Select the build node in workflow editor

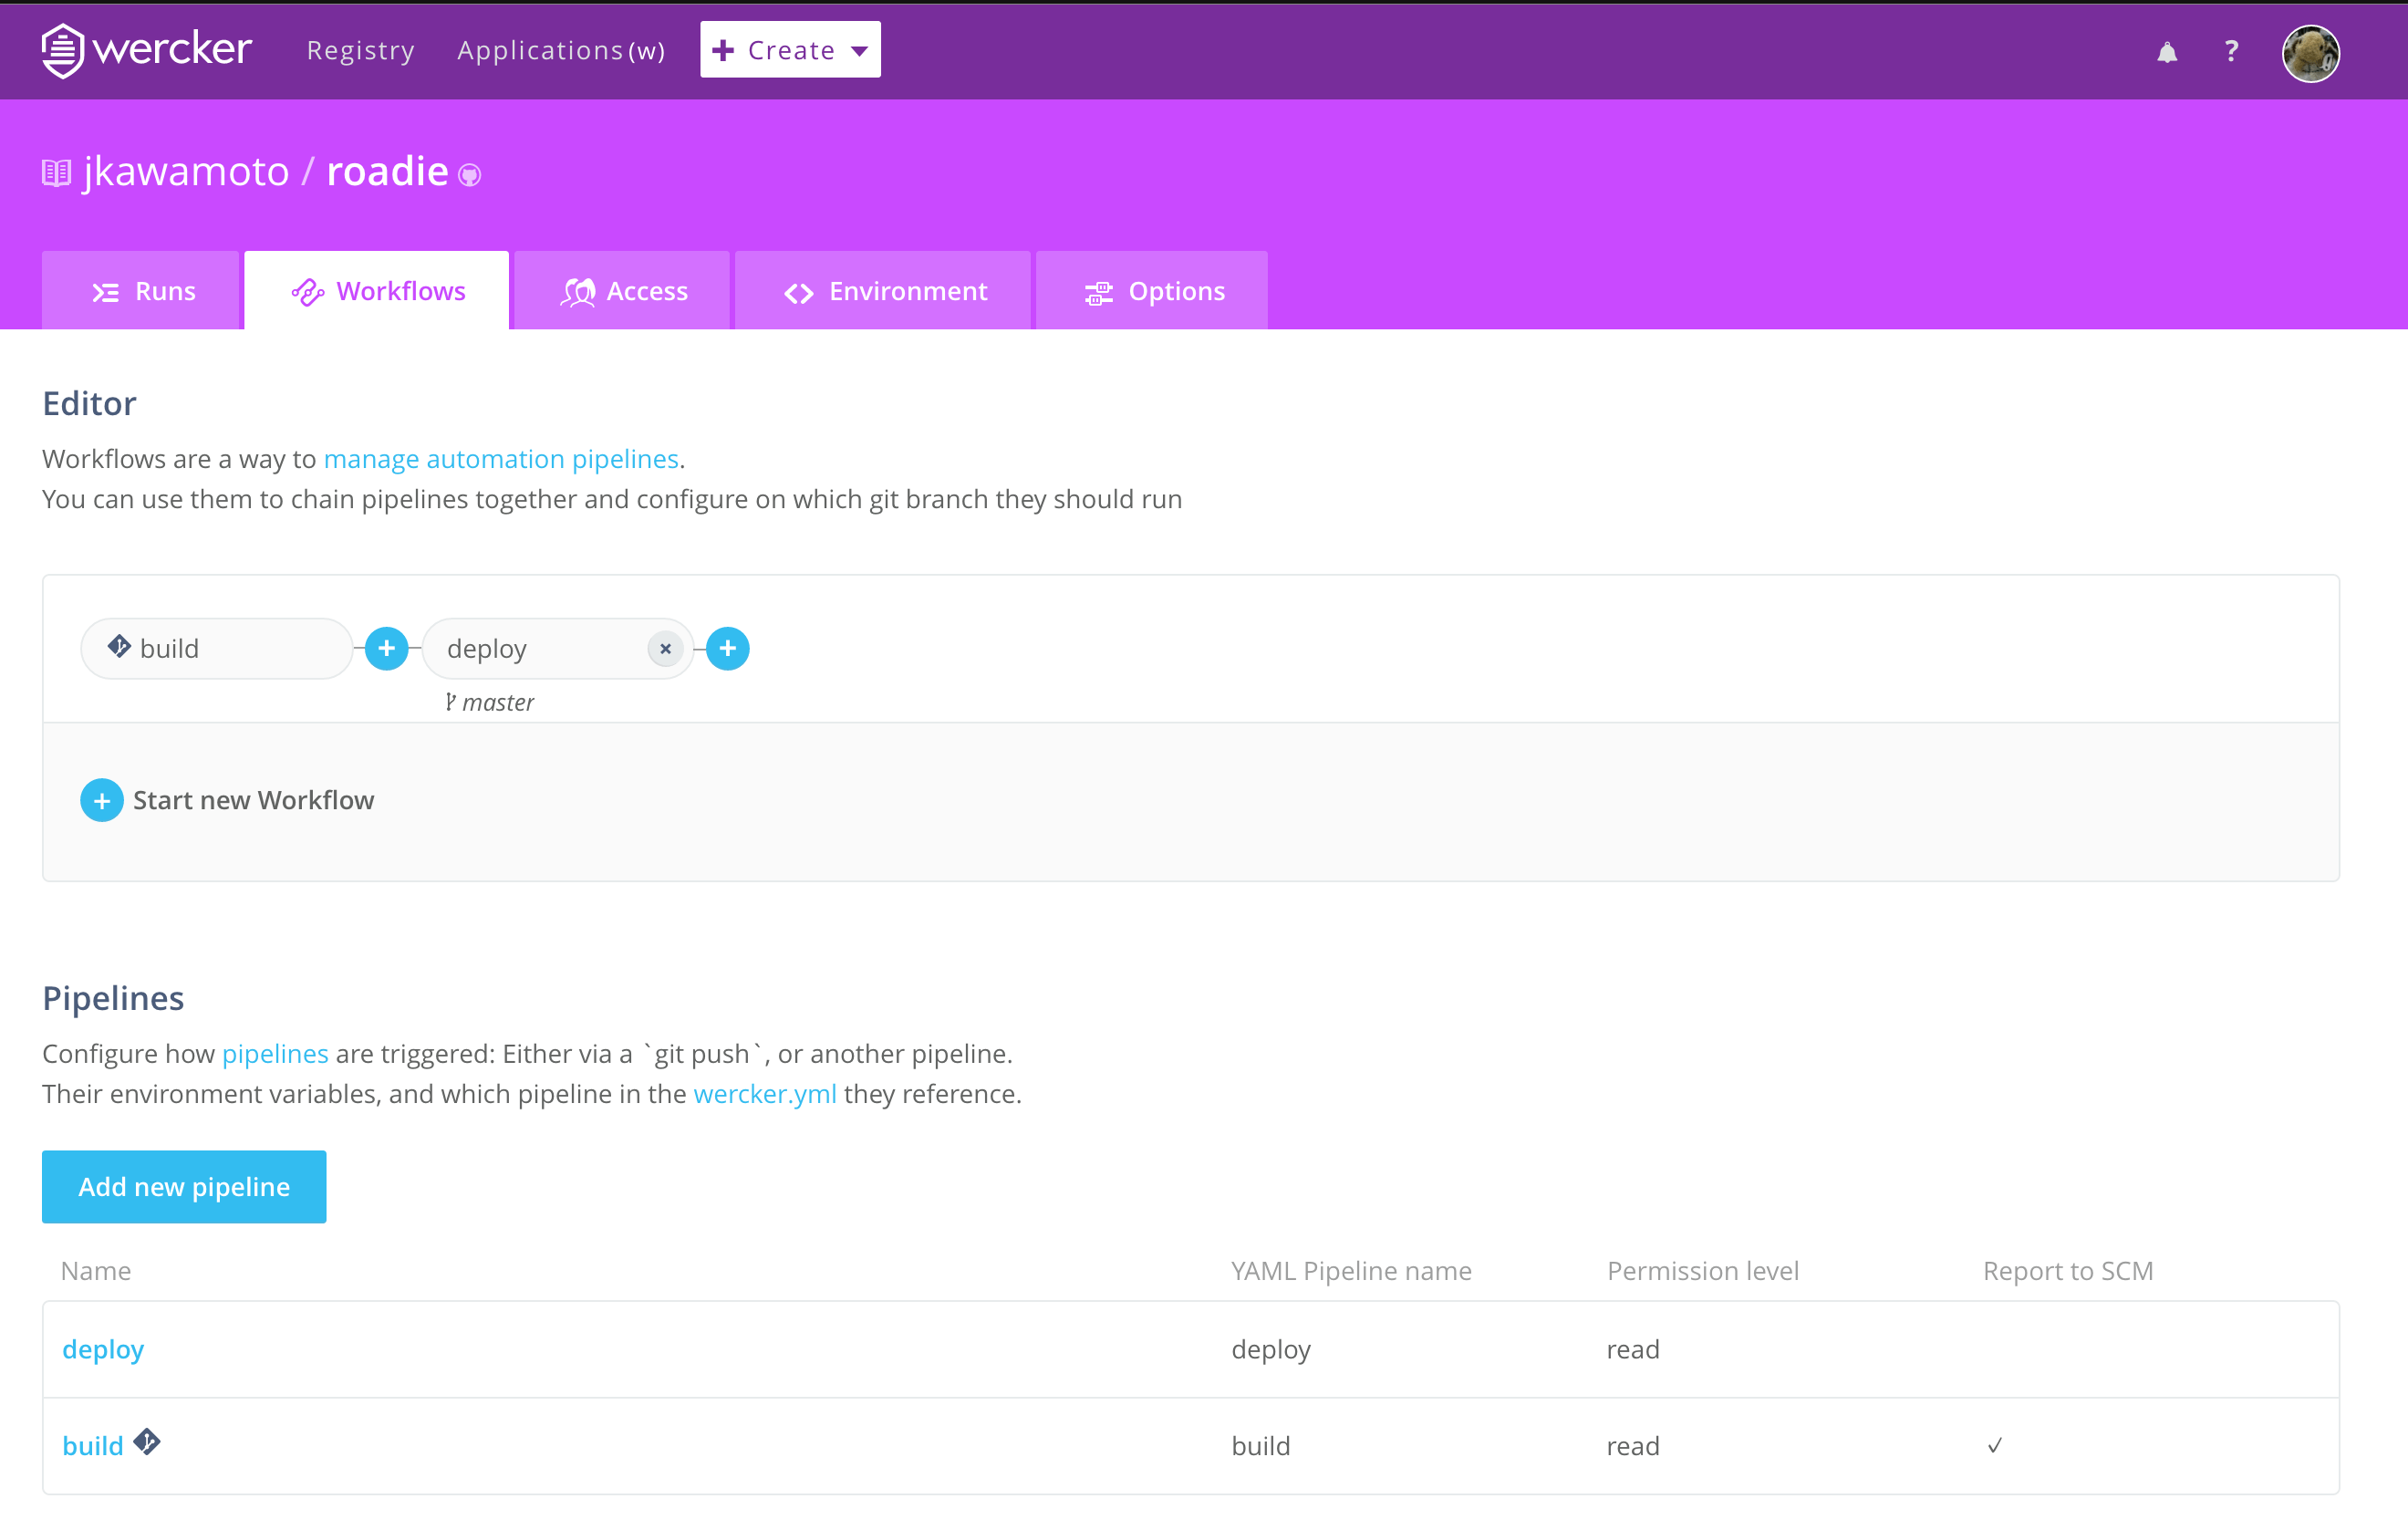coord(216,649)
